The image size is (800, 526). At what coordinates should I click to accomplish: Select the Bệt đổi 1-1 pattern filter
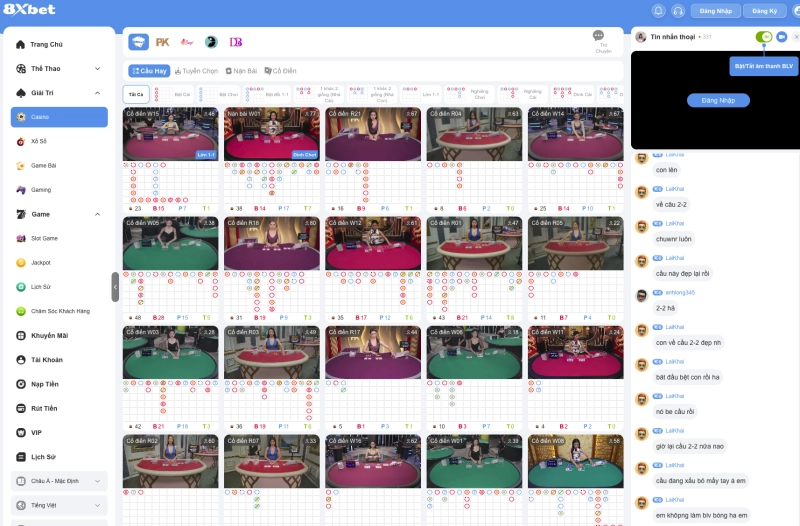tap(267, 94)
